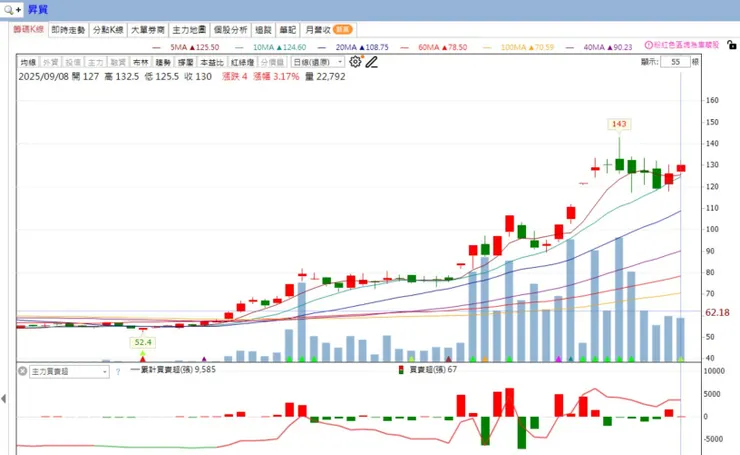Open the chart settings gear icon
The width and height of the screenshot is (740, 455).
click(x=355, y=61)
